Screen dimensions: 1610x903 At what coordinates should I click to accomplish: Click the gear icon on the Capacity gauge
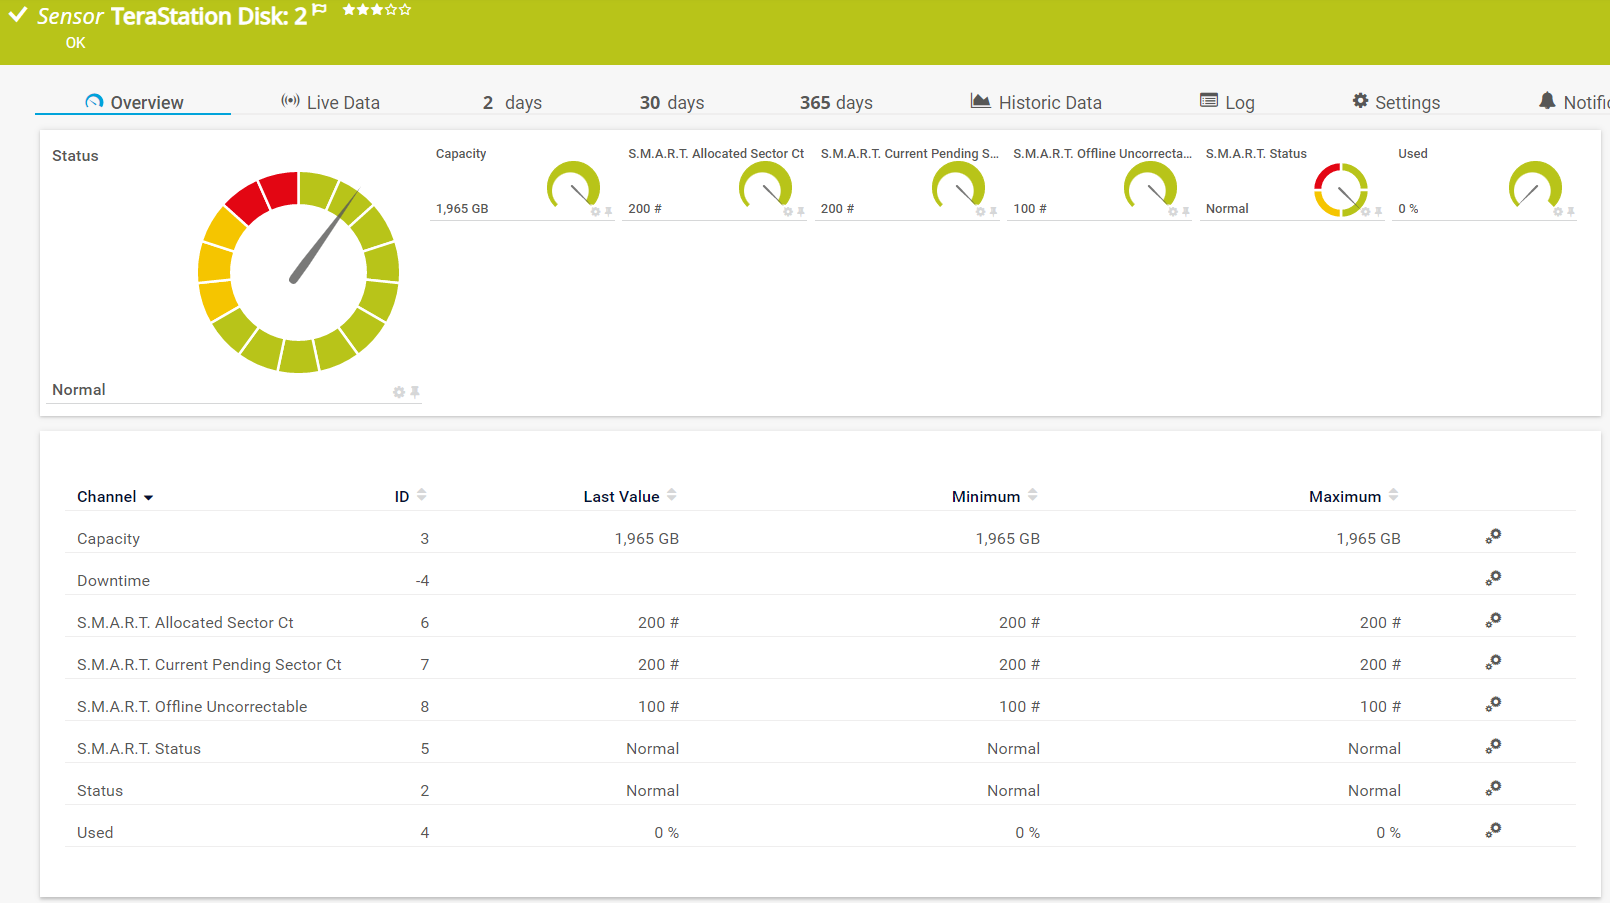point(595,212)
